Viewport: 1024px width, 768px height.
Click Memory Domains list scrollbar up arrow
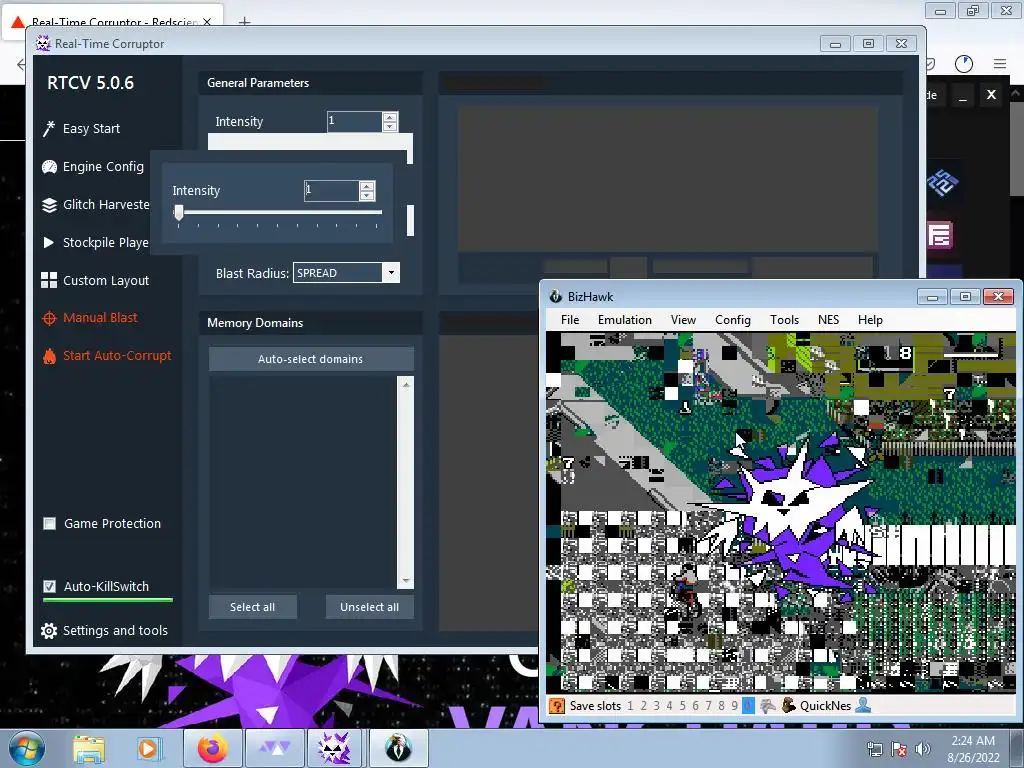[x=406, y=385]
